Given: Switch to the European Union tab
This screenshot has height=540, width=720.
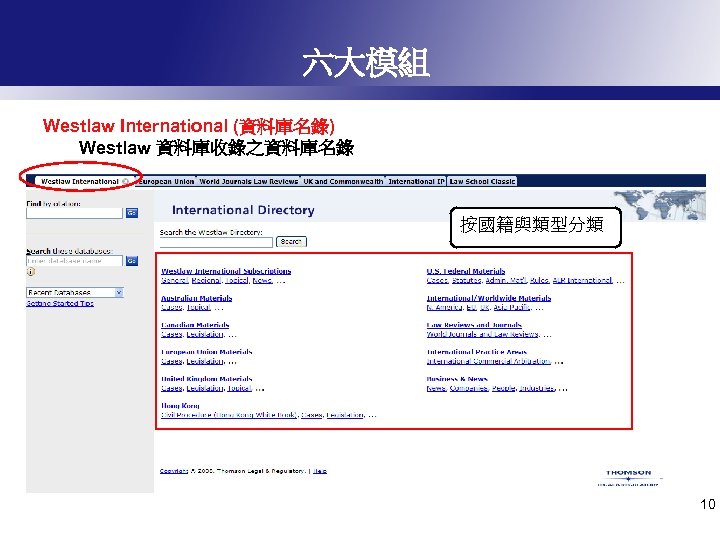Looking at the screenshot, I should point(166,181).
